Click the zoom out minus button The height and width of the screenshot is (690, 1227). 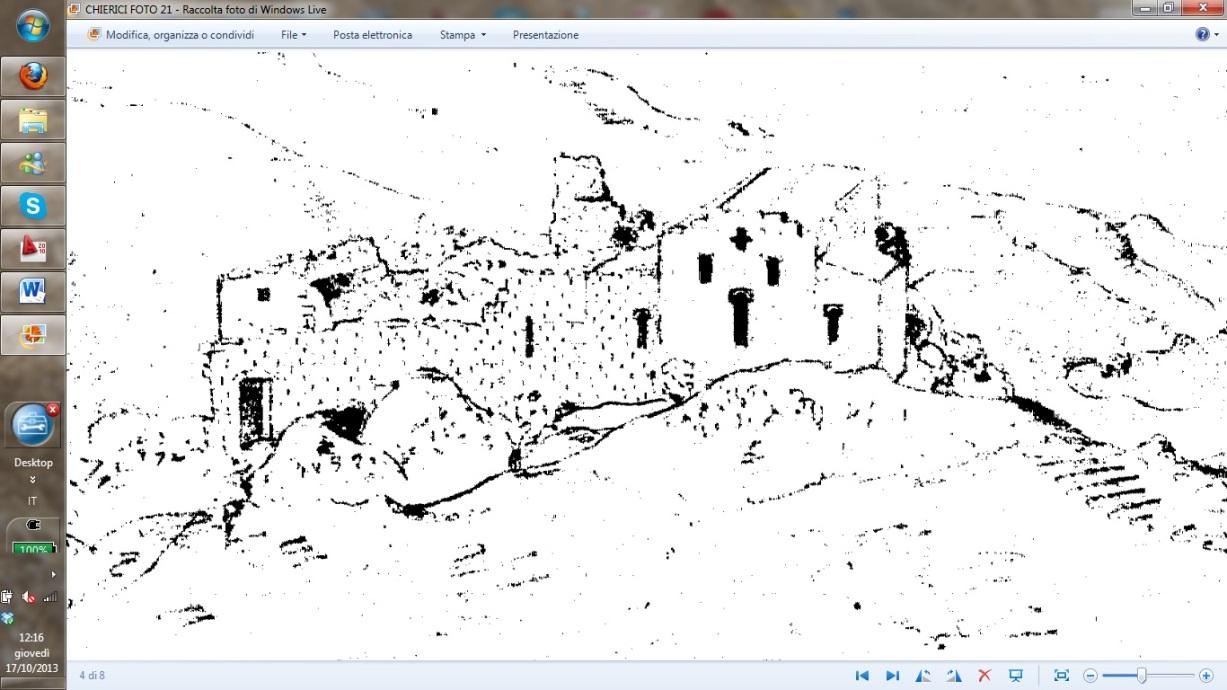(1090, 676)
